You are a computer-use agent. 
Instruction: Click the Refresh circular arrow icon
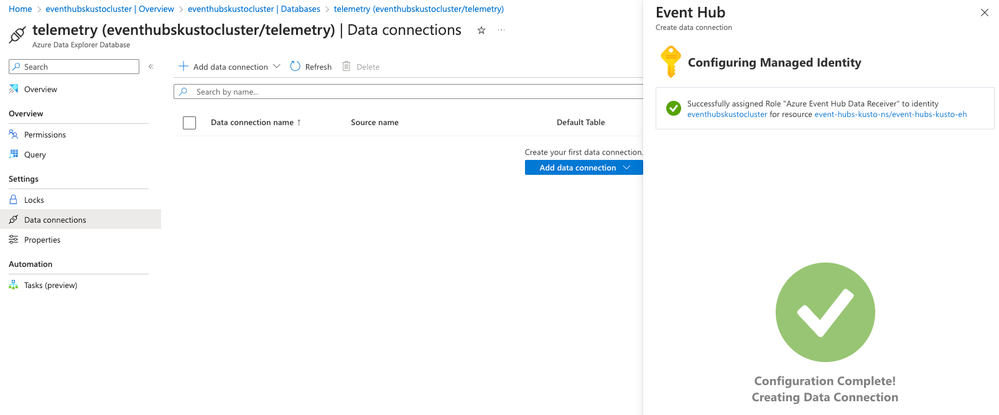[295, 66]
